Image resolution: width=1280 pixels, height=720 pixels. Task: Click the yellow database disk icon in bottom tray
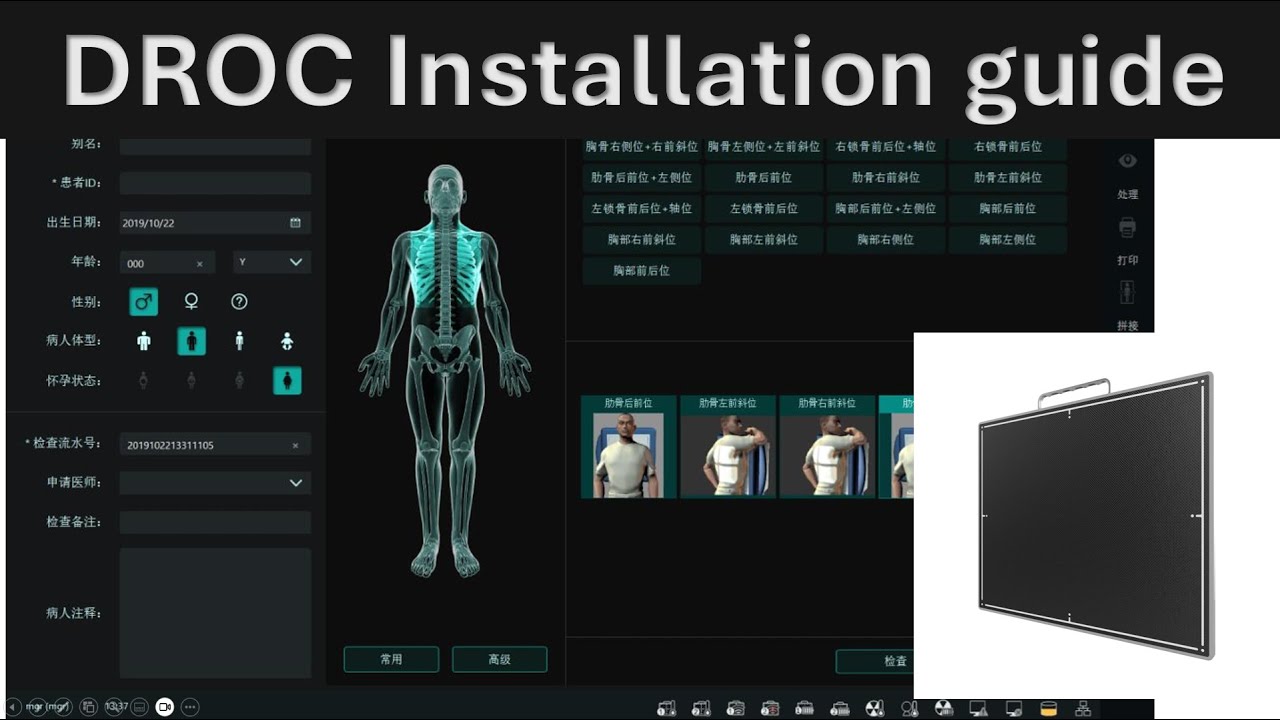(x=1048, y=709)
